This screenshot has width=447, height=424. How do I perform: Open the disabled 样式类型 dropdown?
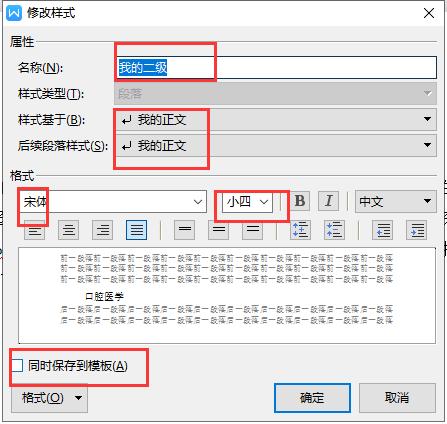[x=275, y=94]
